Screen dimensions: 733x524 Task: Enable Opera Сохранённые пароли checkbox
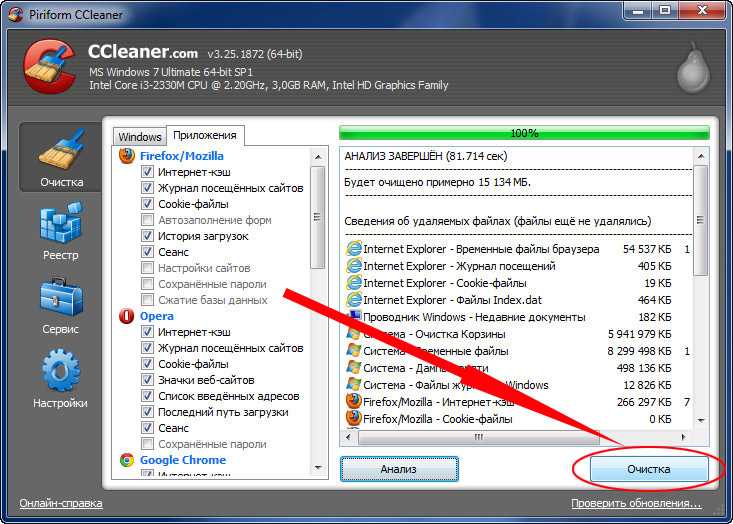[147, 444]
